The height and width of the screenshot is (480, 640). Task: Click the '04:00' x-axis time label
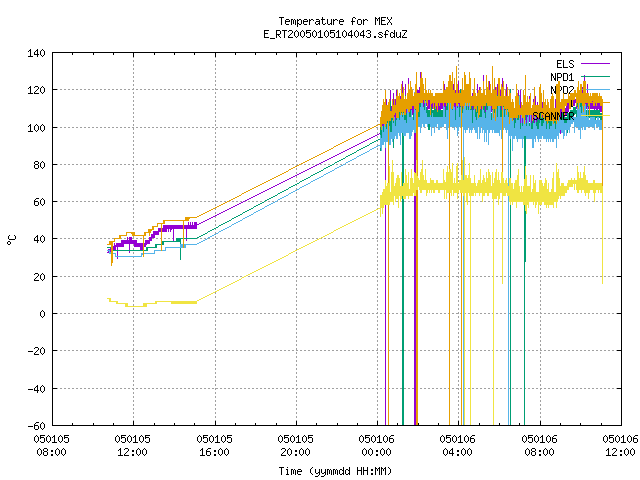tap(457, 452)
